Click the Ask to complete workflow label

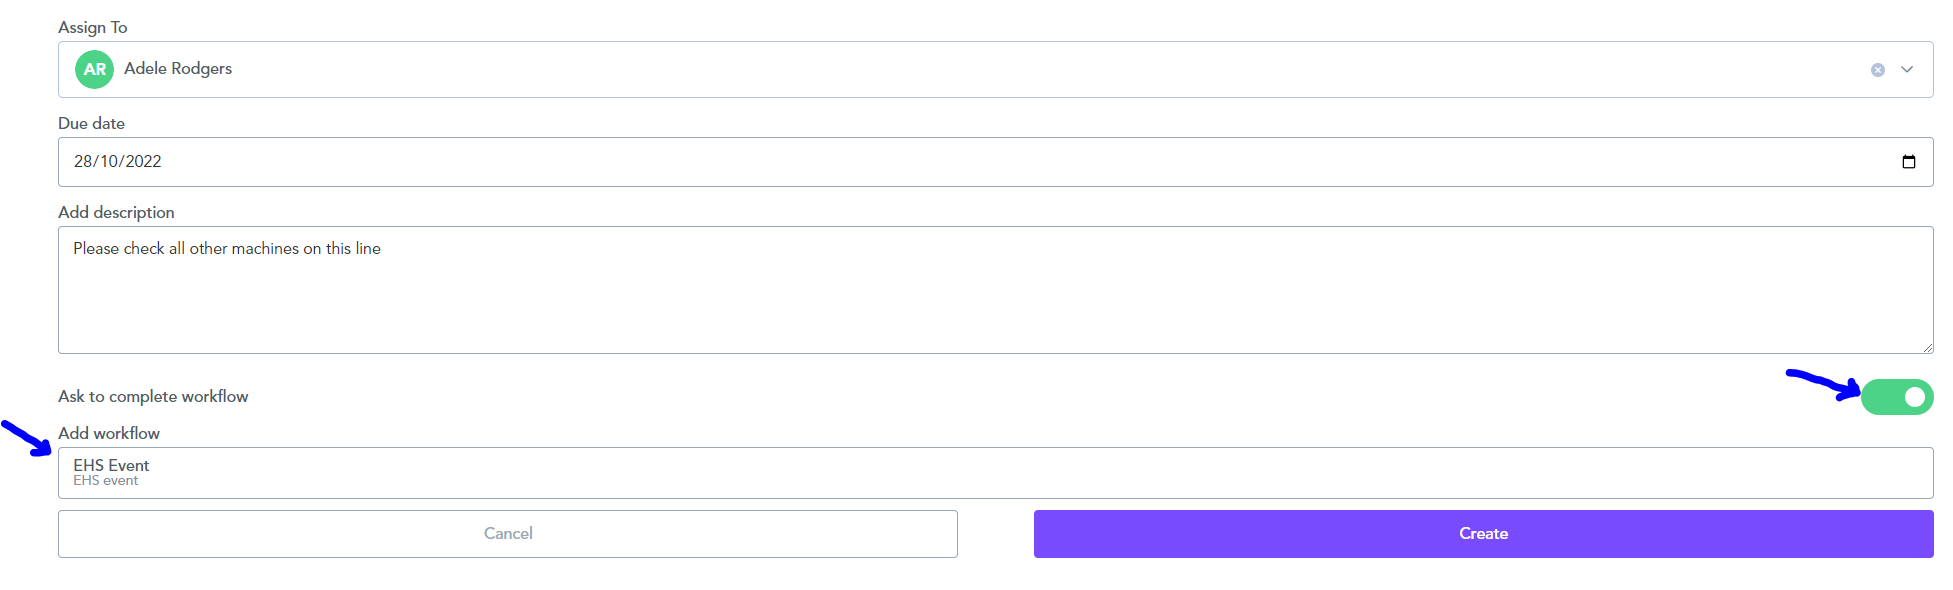click(x=153, y=397)
